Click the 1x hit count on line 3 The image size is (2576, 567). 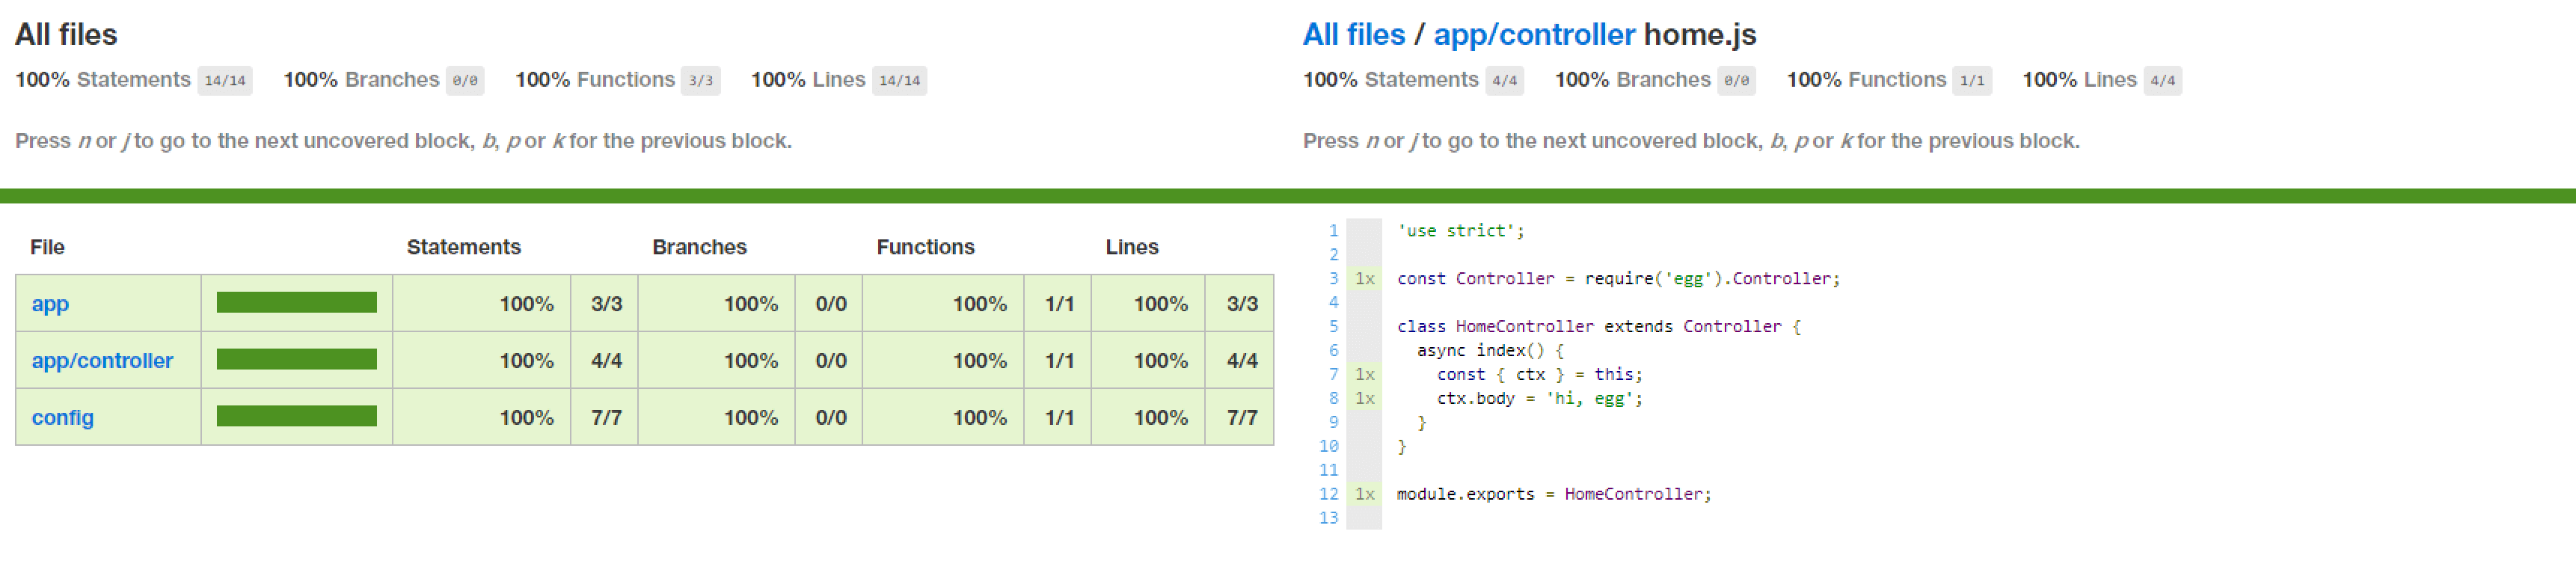click(x=1364, y=279)
